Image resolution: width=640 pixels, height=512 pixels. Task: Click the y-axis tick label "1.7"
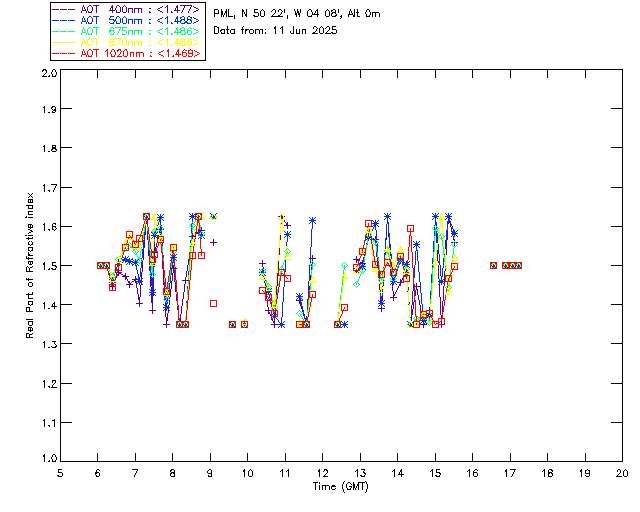(49, 187)
